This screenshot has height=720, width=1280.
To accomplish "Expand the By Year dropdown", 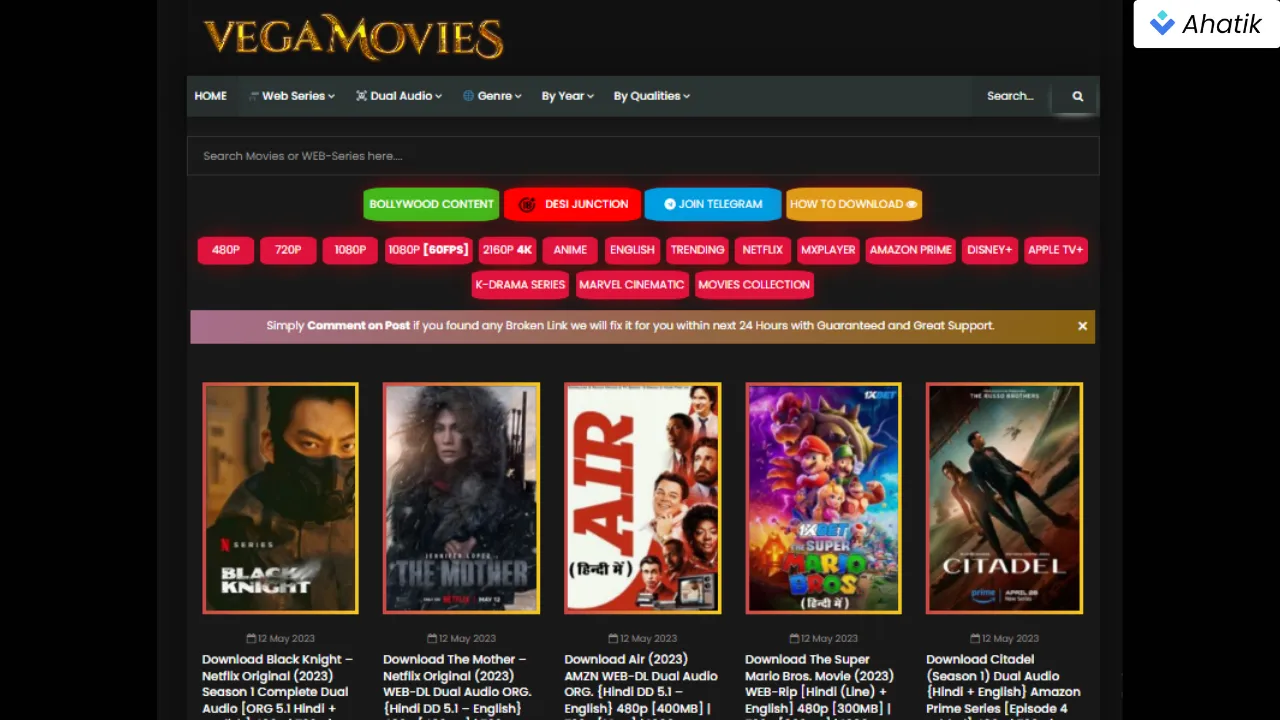I will pyautogui.click(x=568, y=96).
